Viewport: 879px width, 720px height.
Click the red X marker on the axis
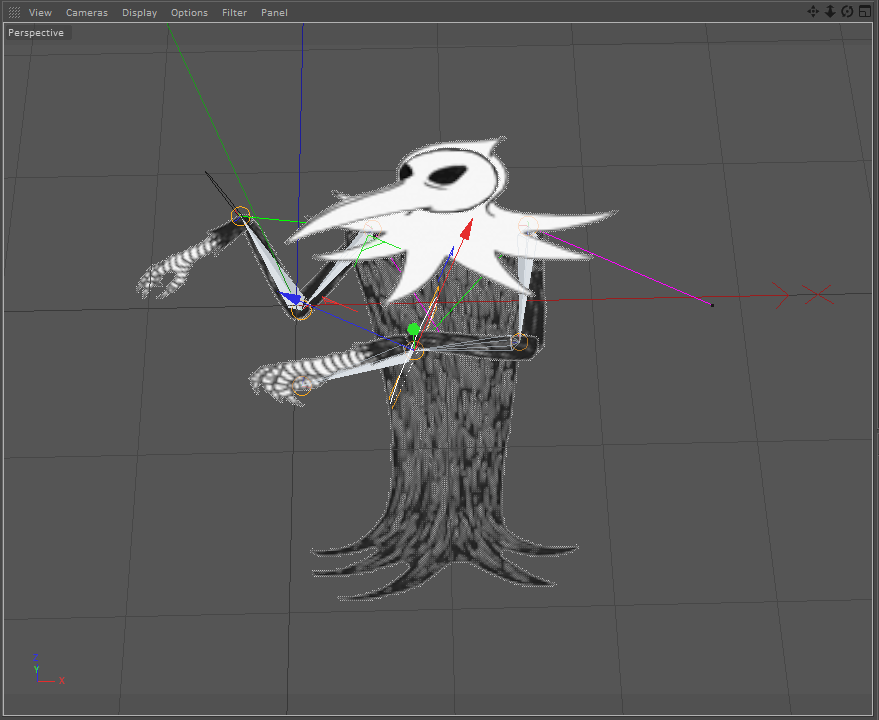coord(818,294)
